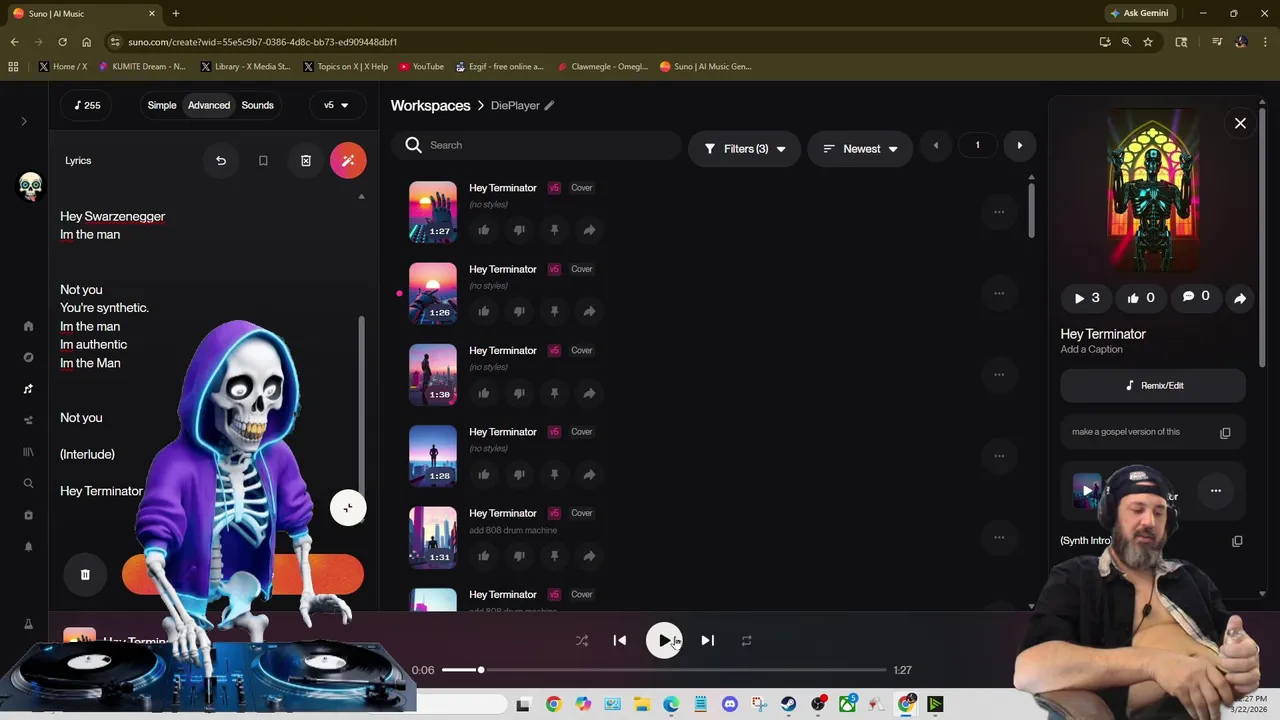This screenshot has width=1280, height=720.
Task: Toggle repeat in the player bar
Action: click(x=746, y=641)
